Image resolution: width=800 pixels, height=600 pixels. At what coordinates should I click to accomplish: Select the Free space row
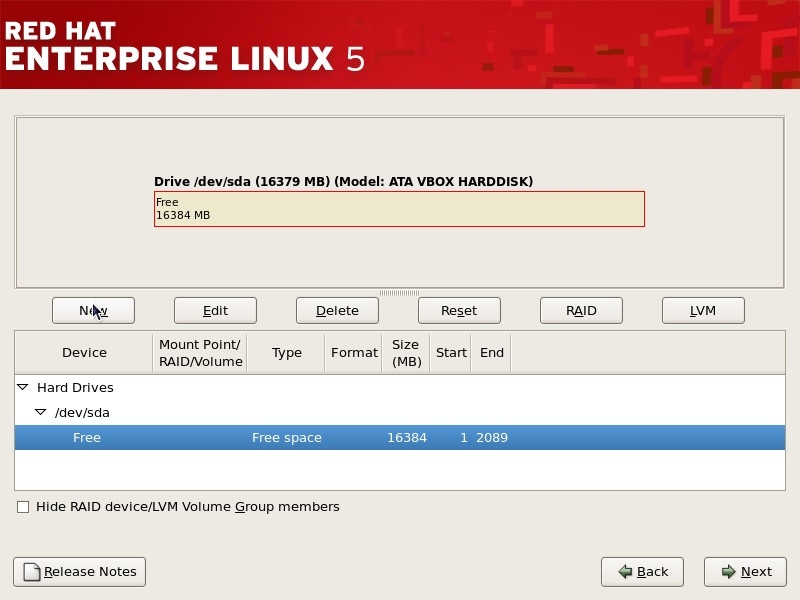(x=399, y=437)
